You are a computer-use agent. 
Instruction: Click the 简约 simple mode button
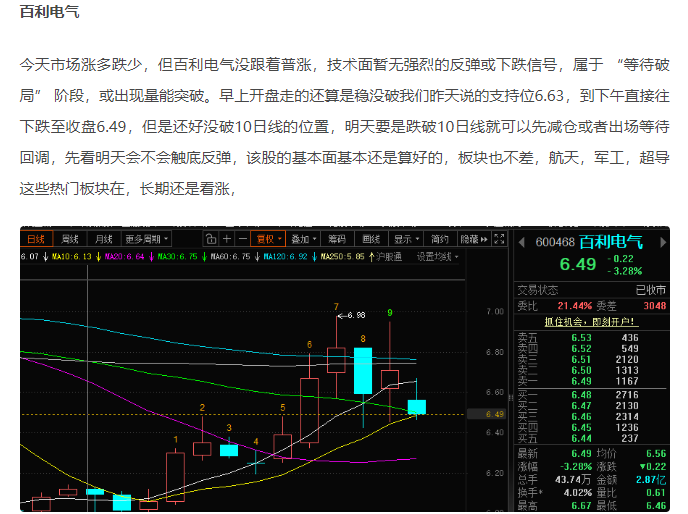point(440,239)
